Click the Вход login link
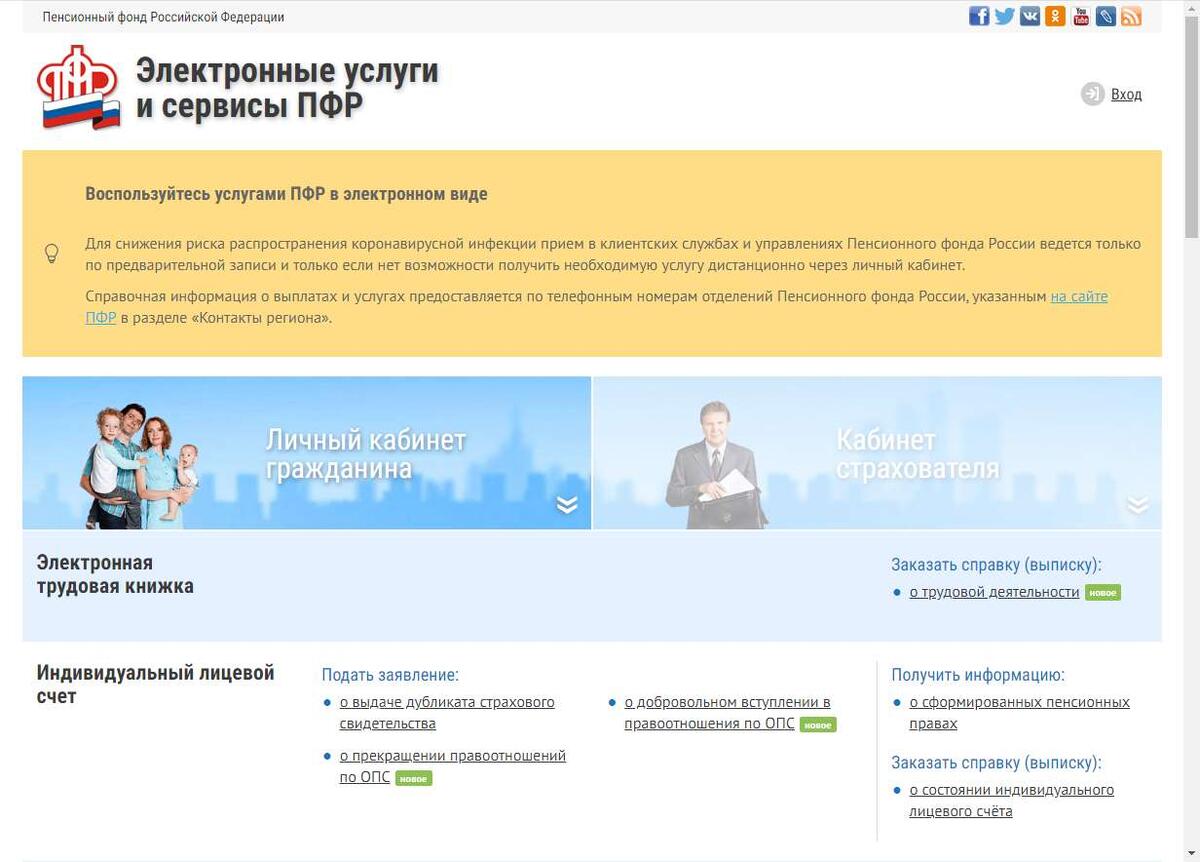The width and height of the screenshot is (1200, 862). [1126, 93]
